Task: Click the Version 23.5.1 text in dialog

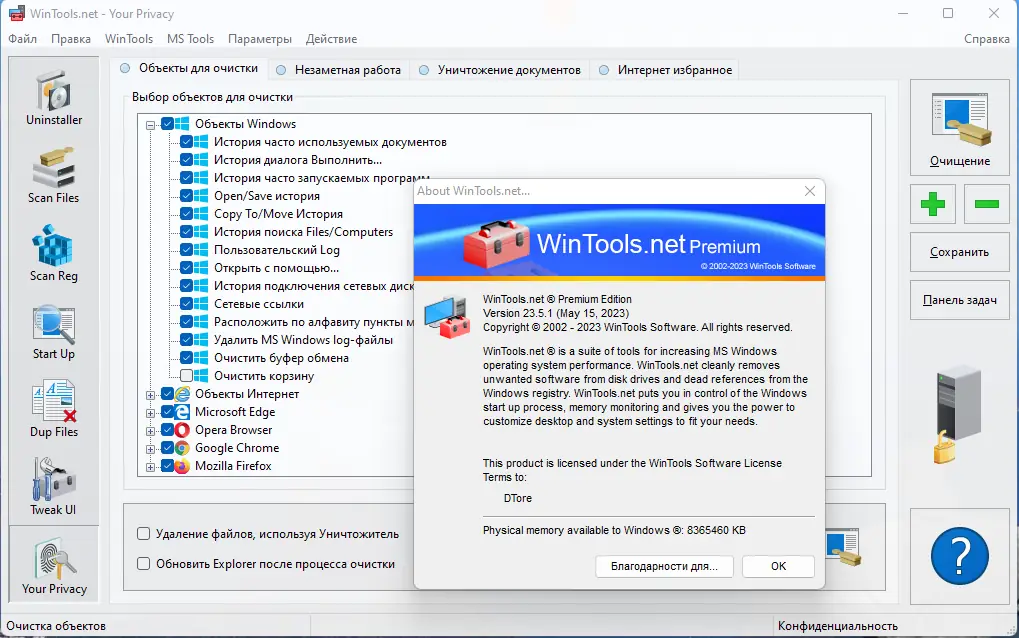Action: (556, 313)
